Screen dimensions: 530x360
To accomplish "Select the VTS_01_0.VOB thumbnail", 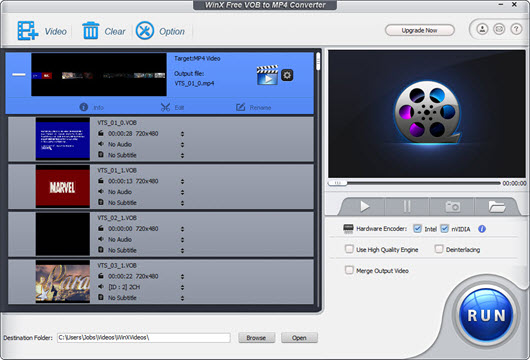I will tap(63, 139).
